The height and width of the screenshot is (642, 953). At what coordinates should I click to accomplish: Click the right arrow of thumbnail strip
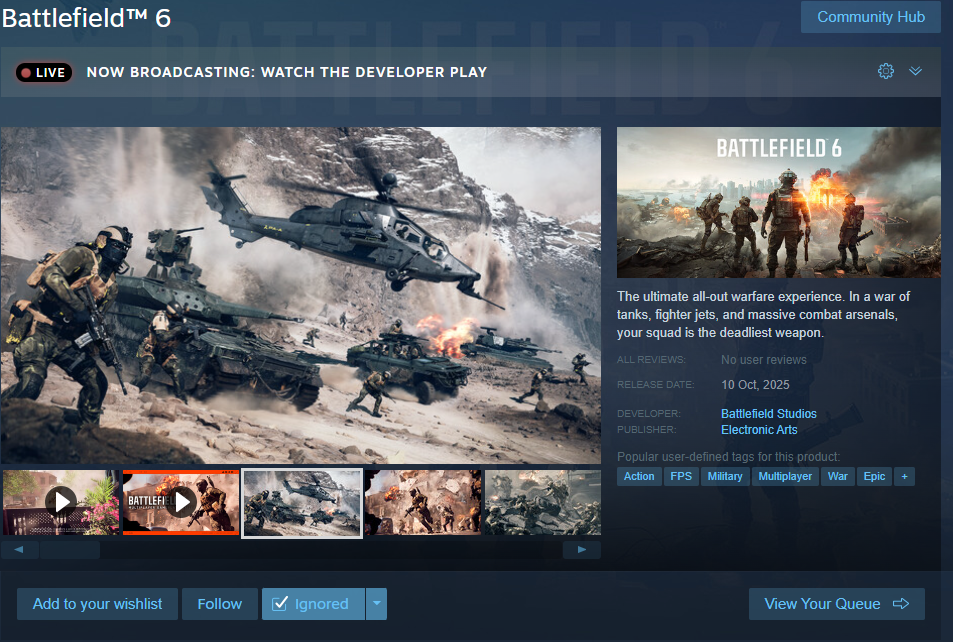[582, 550]
